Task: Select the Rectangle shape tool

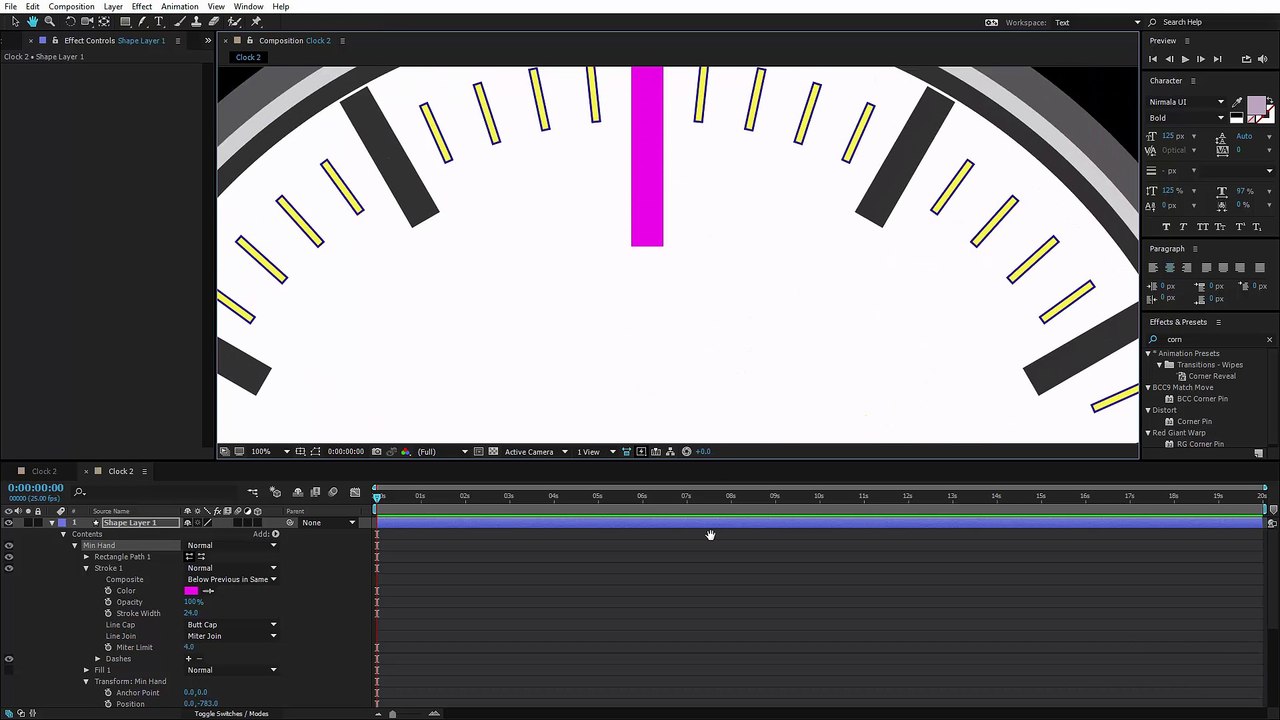Action: coord(125,21)
